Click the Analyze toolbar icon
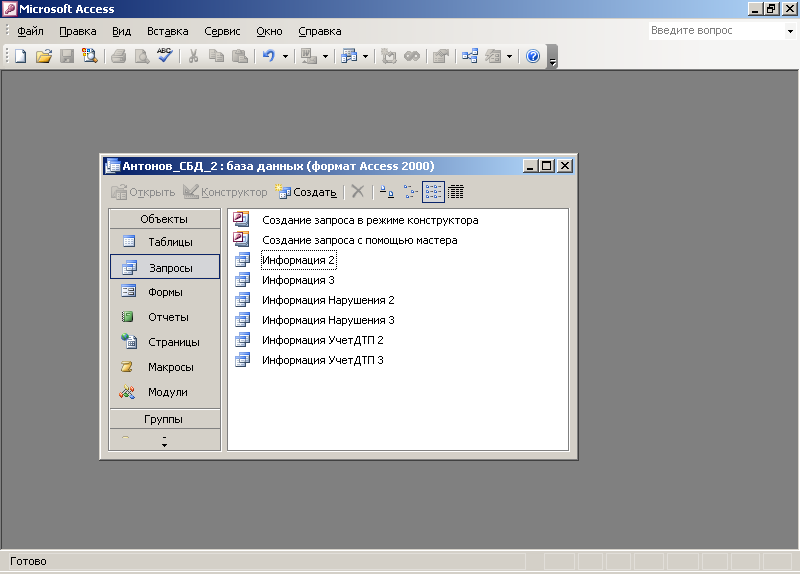The width and height of the screenshot is (800, 574). tap(349, 56)
